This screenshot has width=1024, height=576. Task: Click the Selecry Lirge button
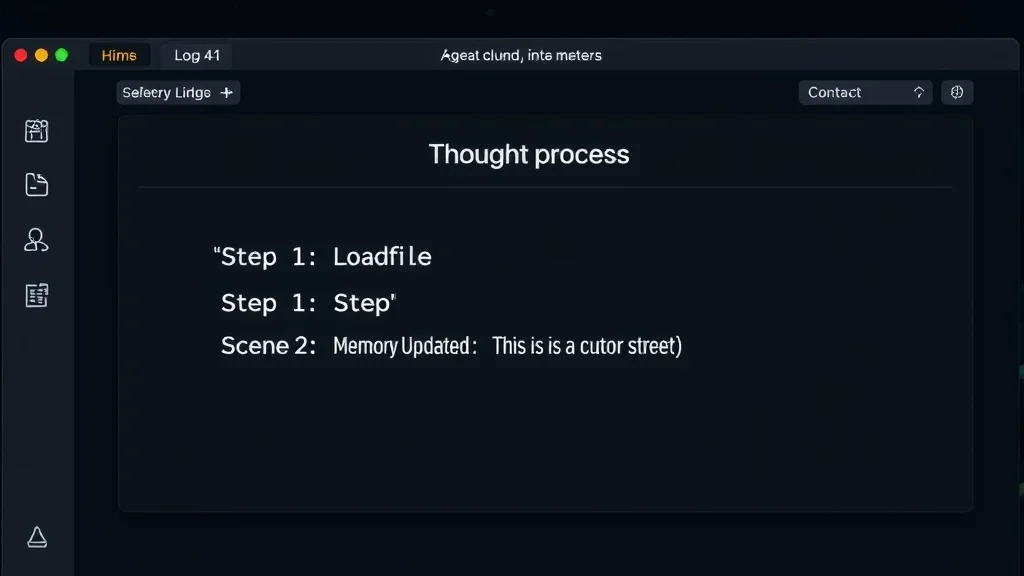tap(178, 92)
